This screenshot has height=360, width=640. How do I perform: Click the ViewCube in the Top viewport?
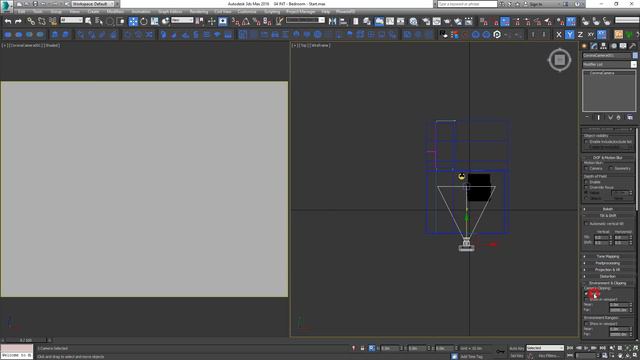(x=559, y=60)
